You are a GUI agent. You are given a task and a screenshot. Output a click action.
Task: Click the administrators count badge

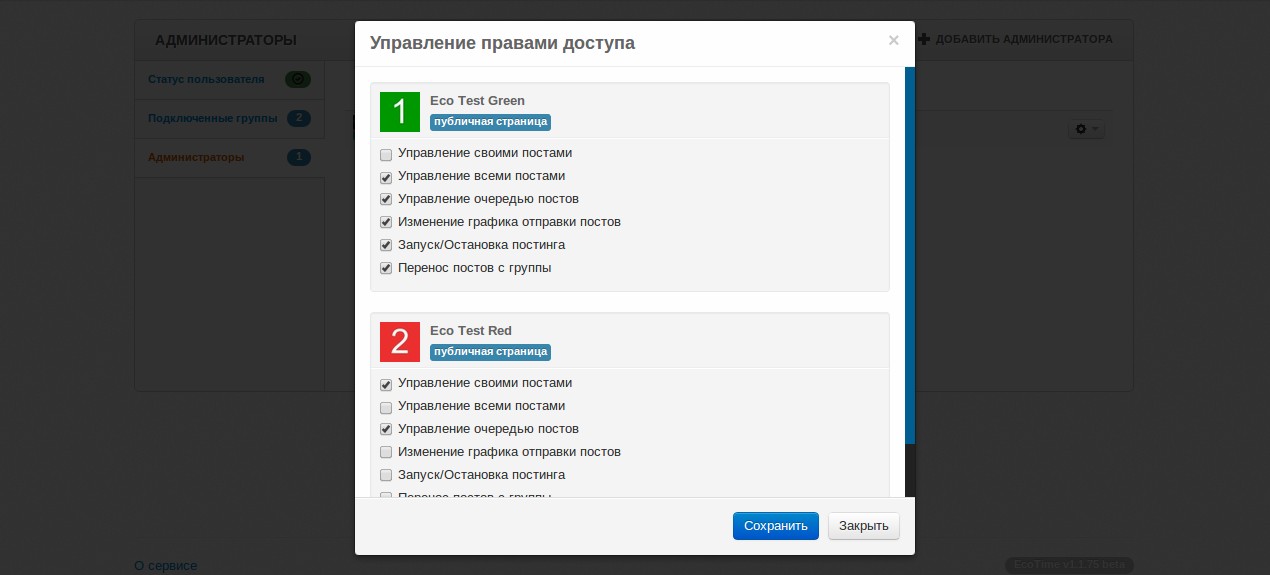click(x=298, y=157)
